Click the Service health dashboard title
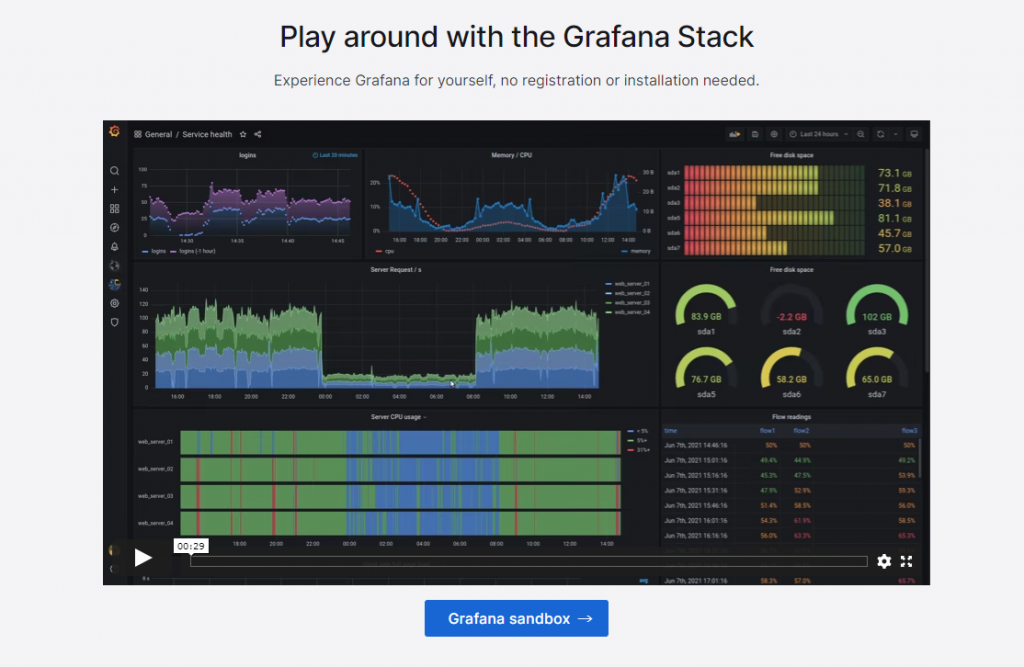The height and width of the screenshot is (667, 1024). 207,134
